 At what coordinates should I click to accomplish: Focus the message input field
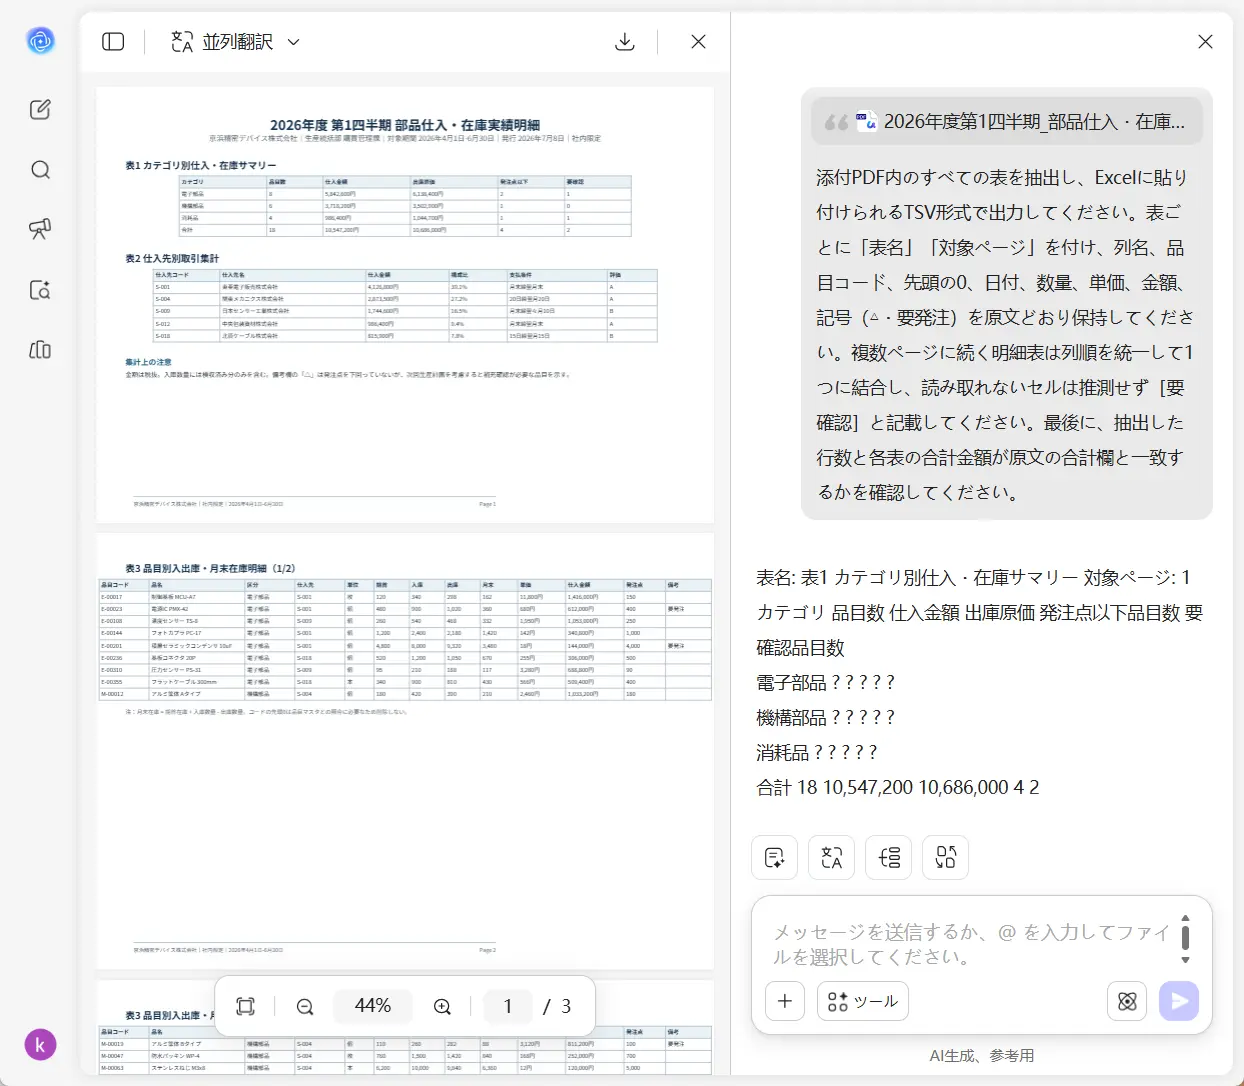[x=970, y=945]
